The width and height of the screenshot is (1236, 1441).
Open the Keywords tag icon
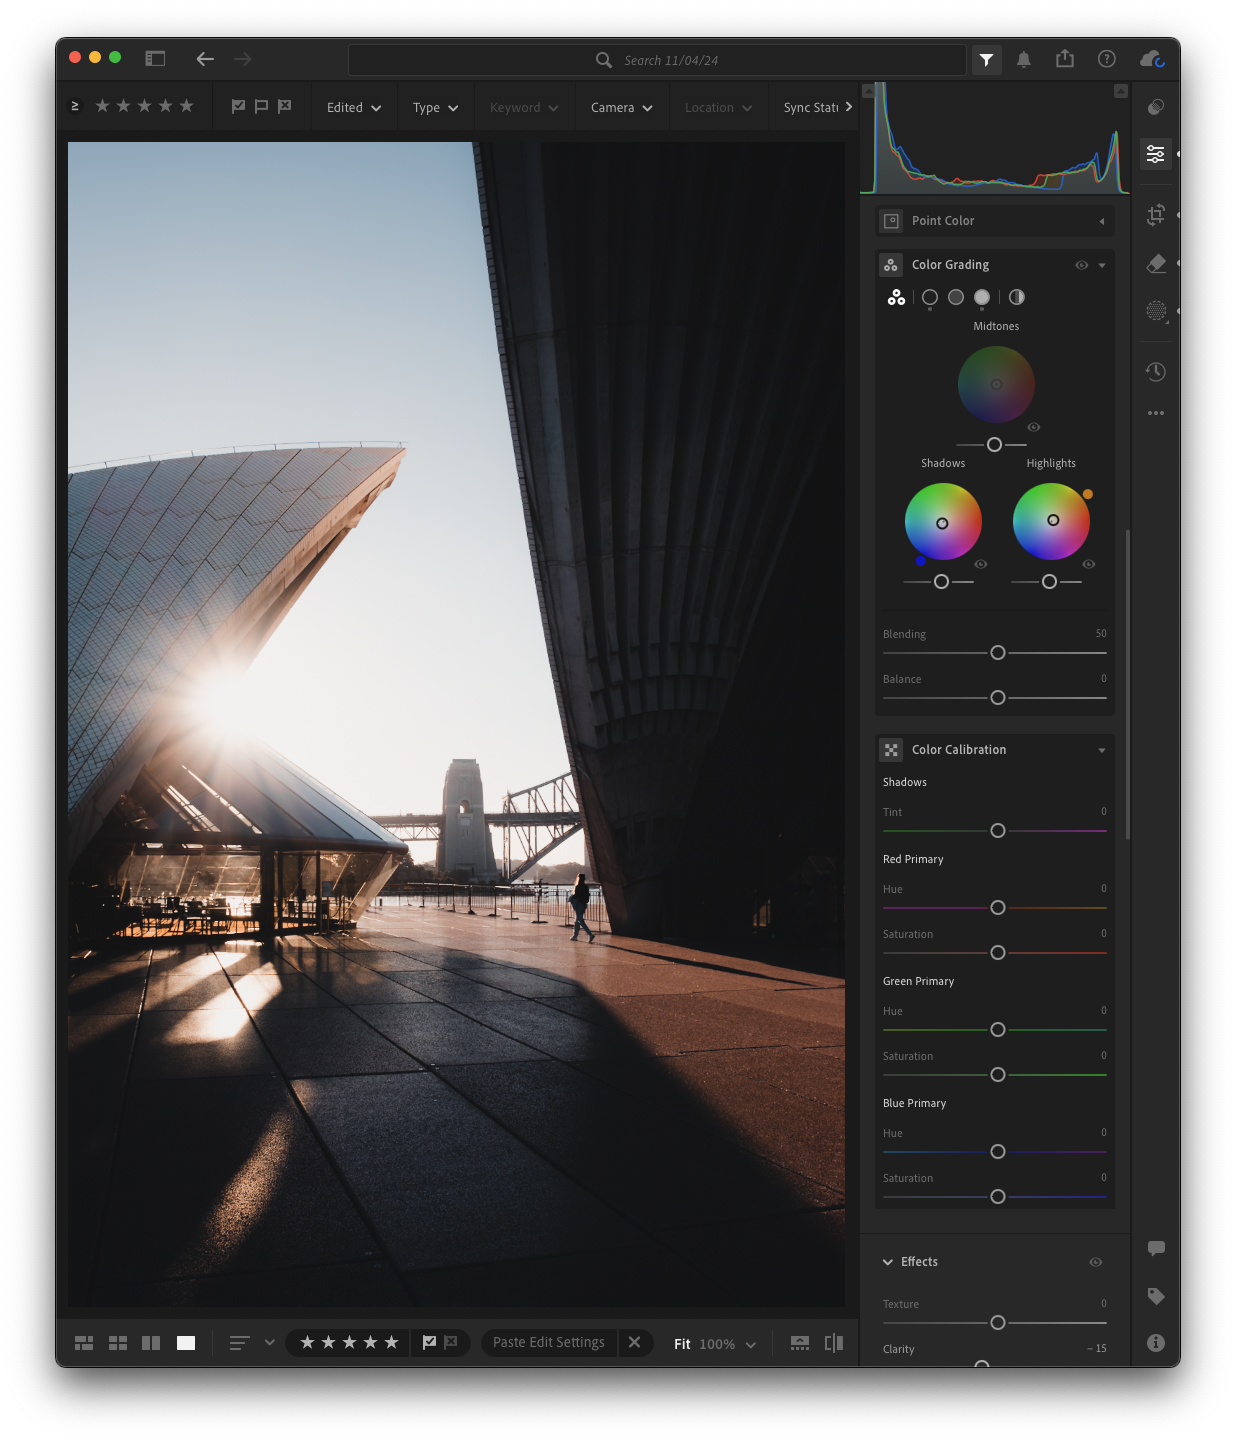coord(1156,1296)
